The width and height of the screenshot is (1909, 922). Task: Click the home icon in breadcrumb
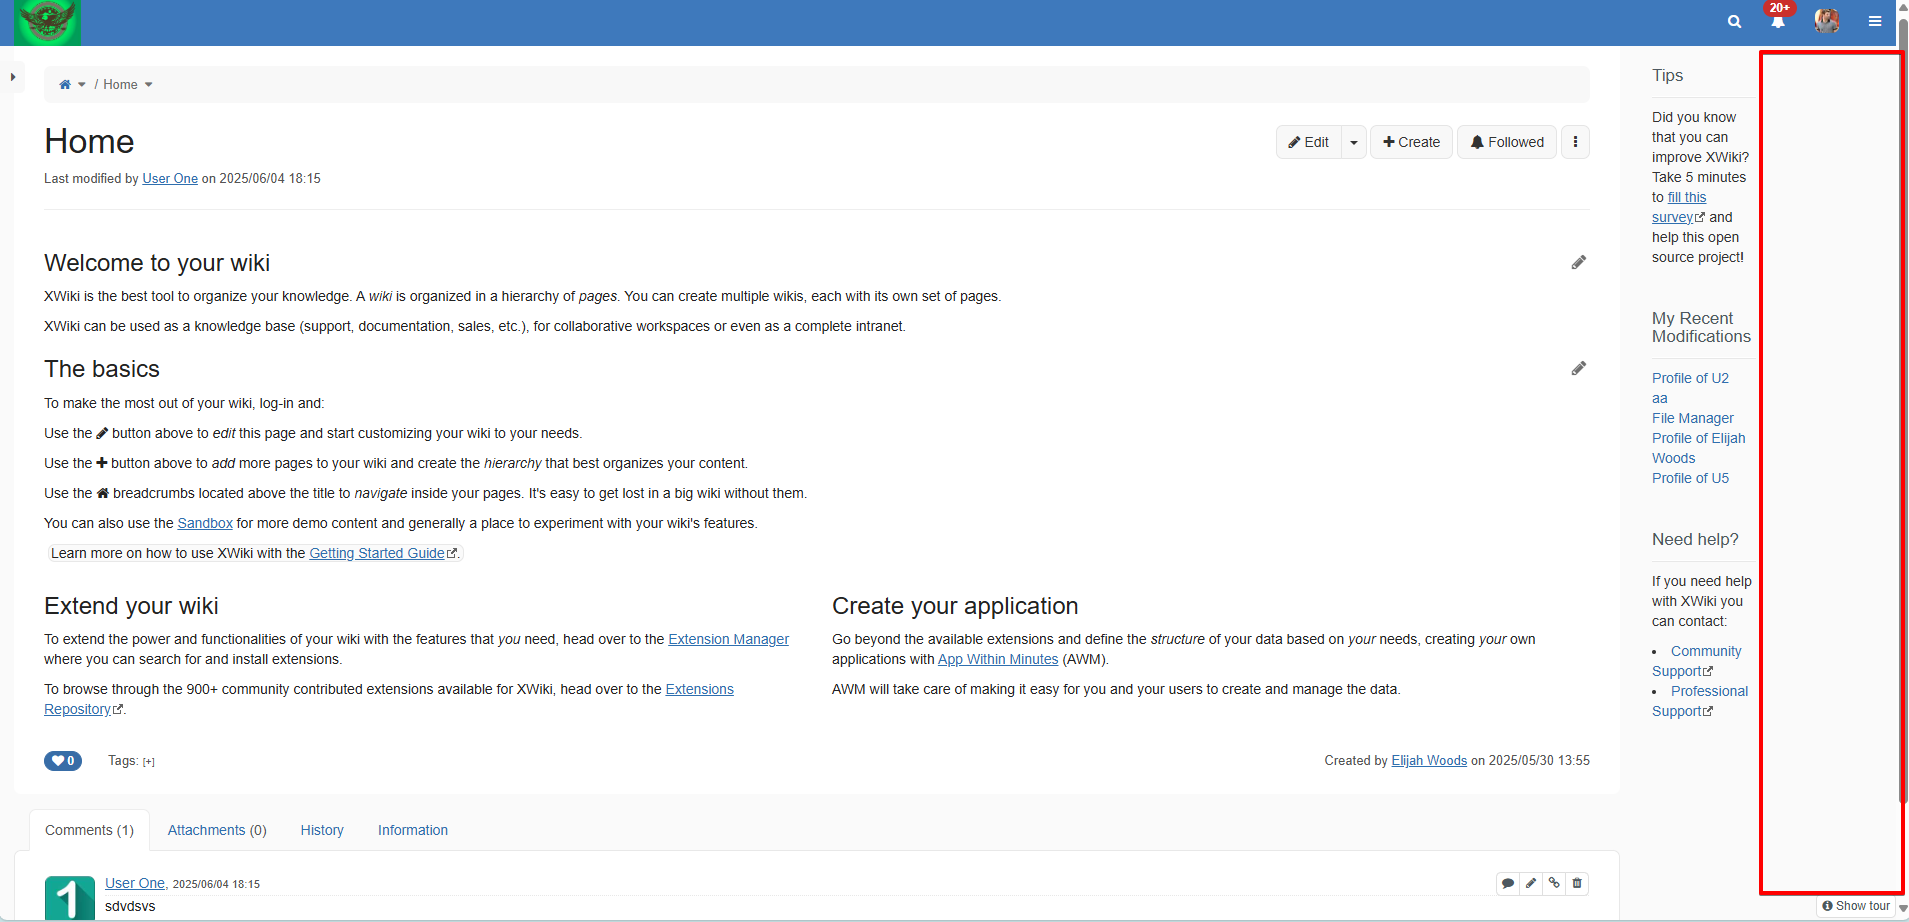tap(65, 85)
